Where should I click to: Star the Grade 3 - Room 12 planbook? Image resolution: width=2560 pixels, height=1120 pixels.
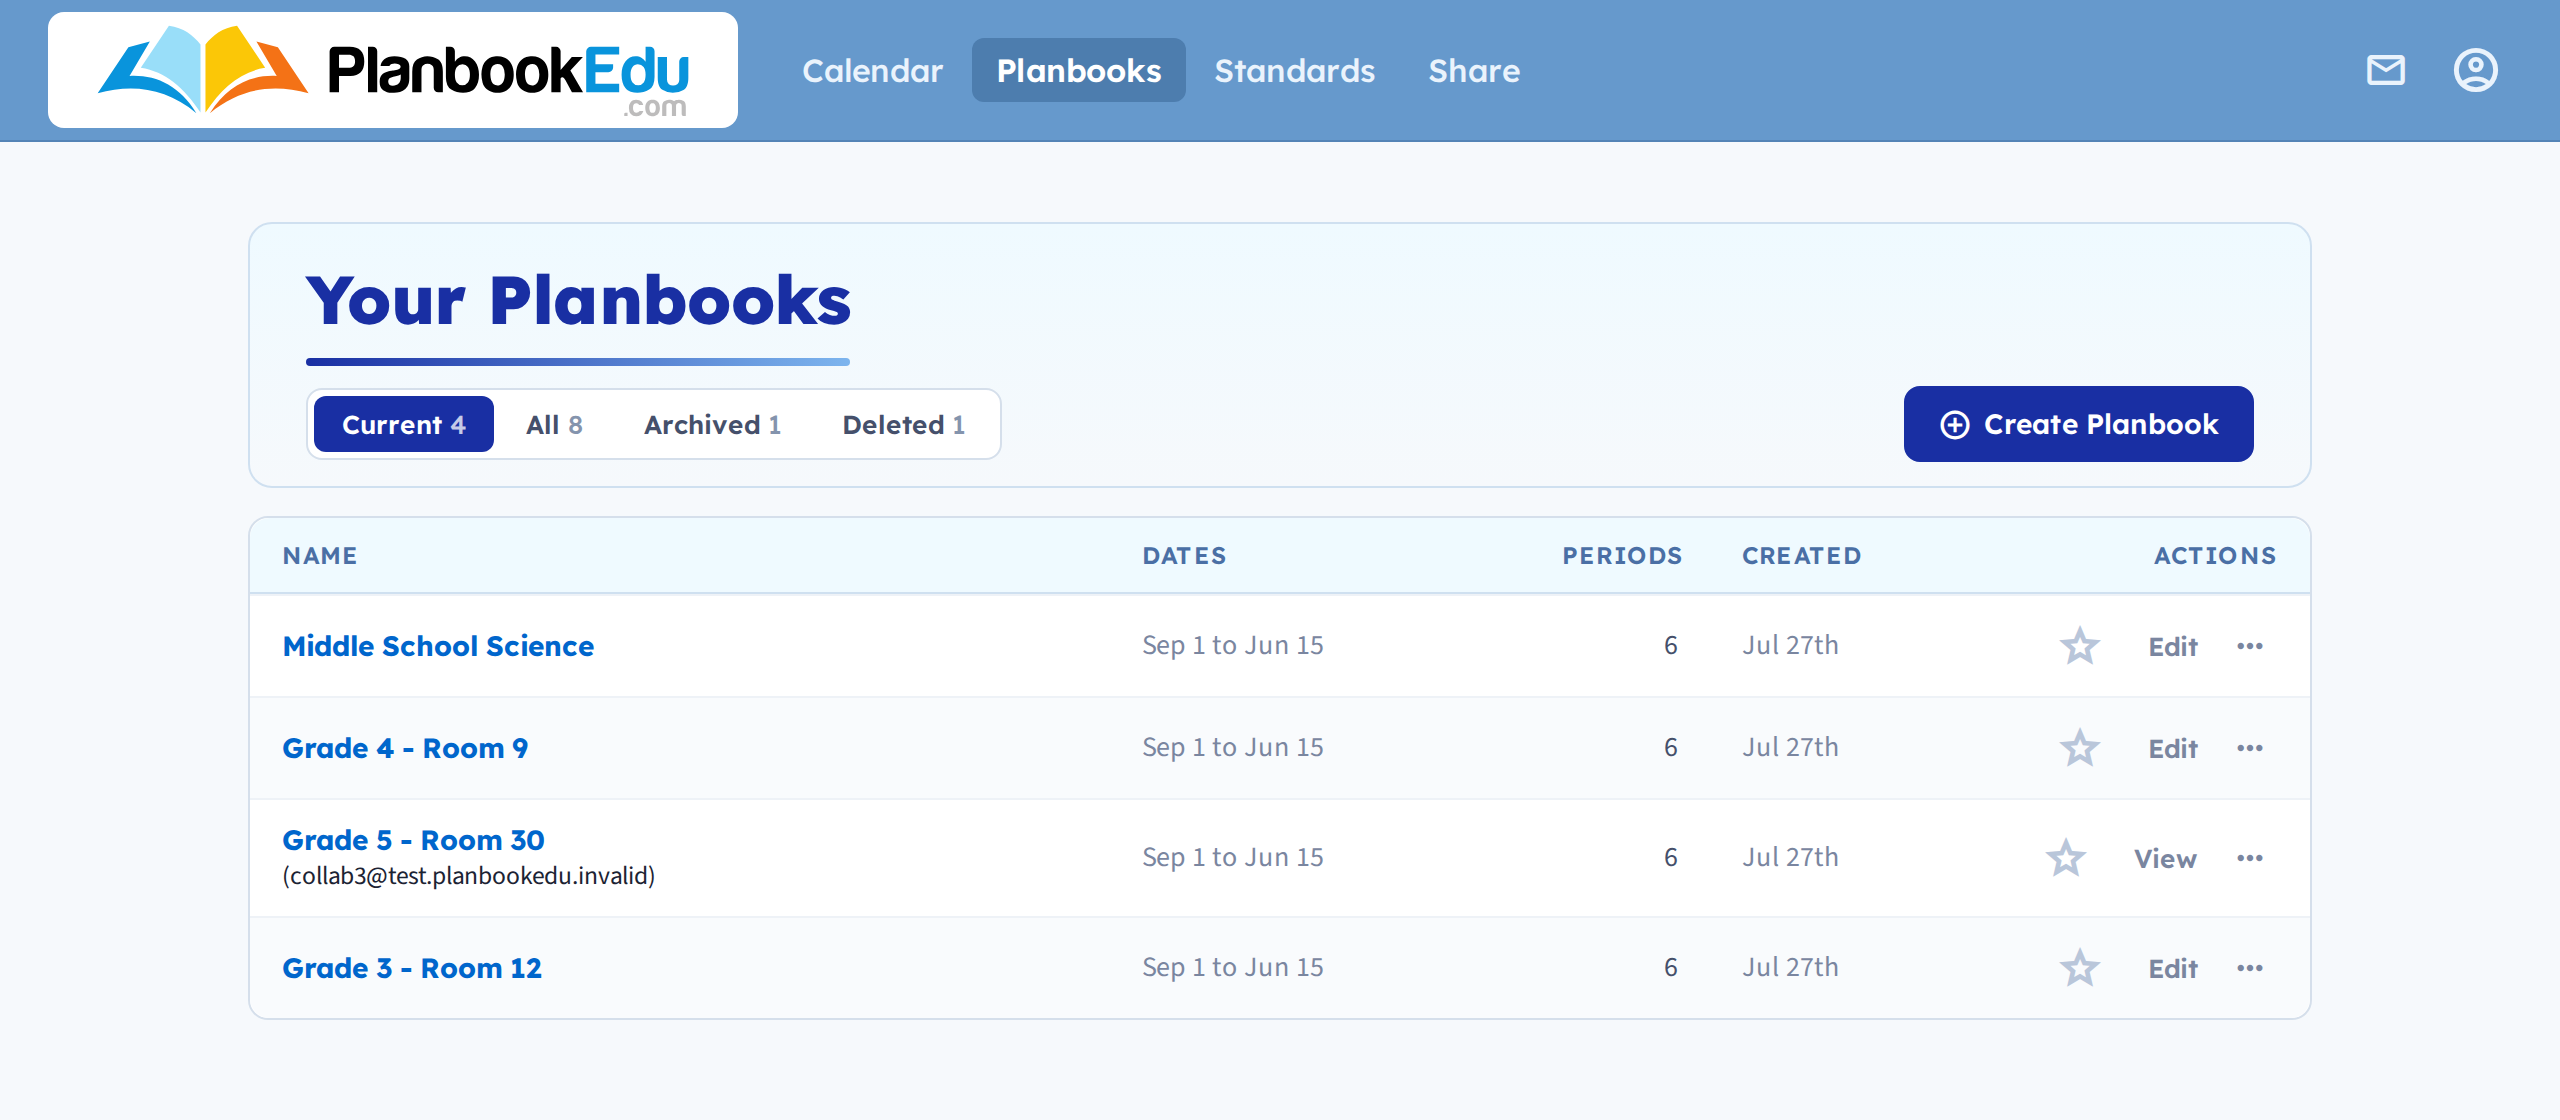[x=2079, y=968]
